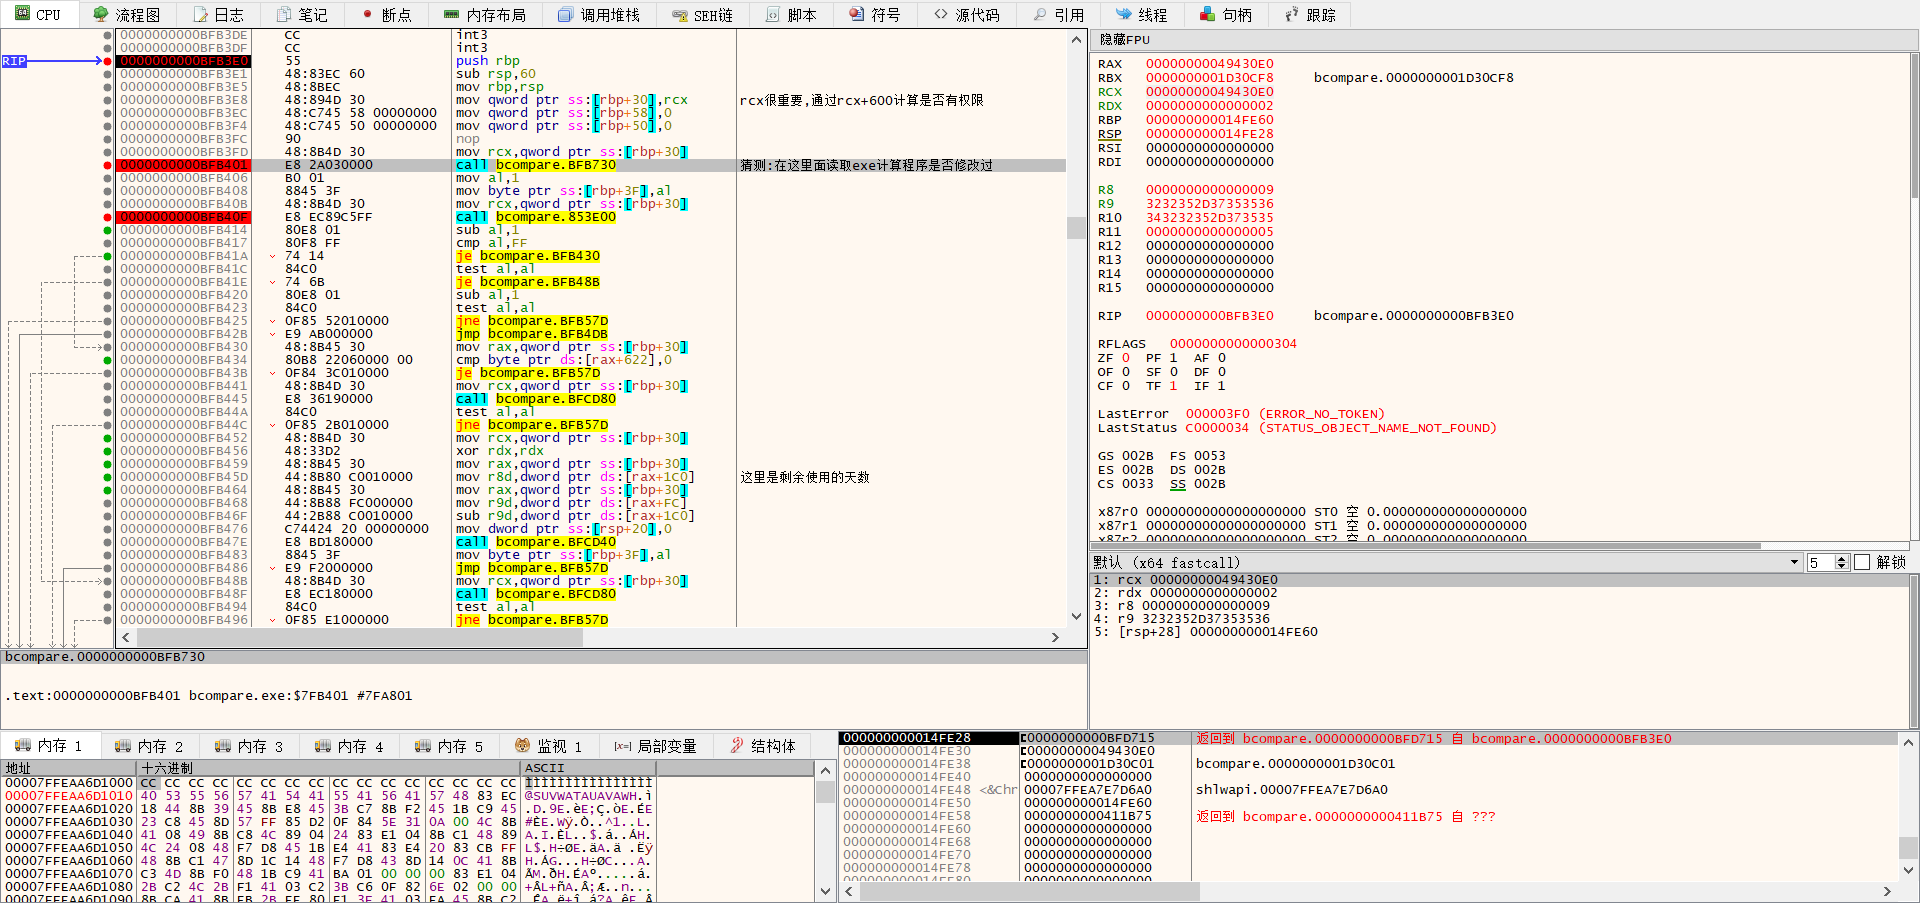Open the 调用堆栈 call stack tab

tap(599, 15)
